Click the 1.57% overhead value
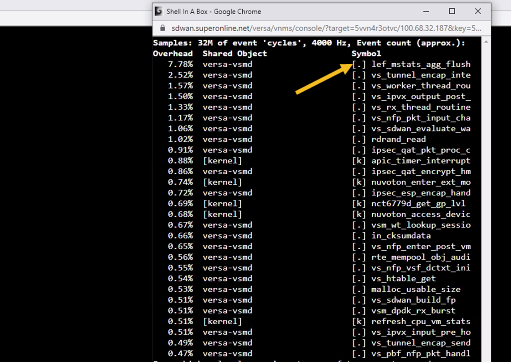The height and width of the screenshot is (362, 511). [180, 86]
